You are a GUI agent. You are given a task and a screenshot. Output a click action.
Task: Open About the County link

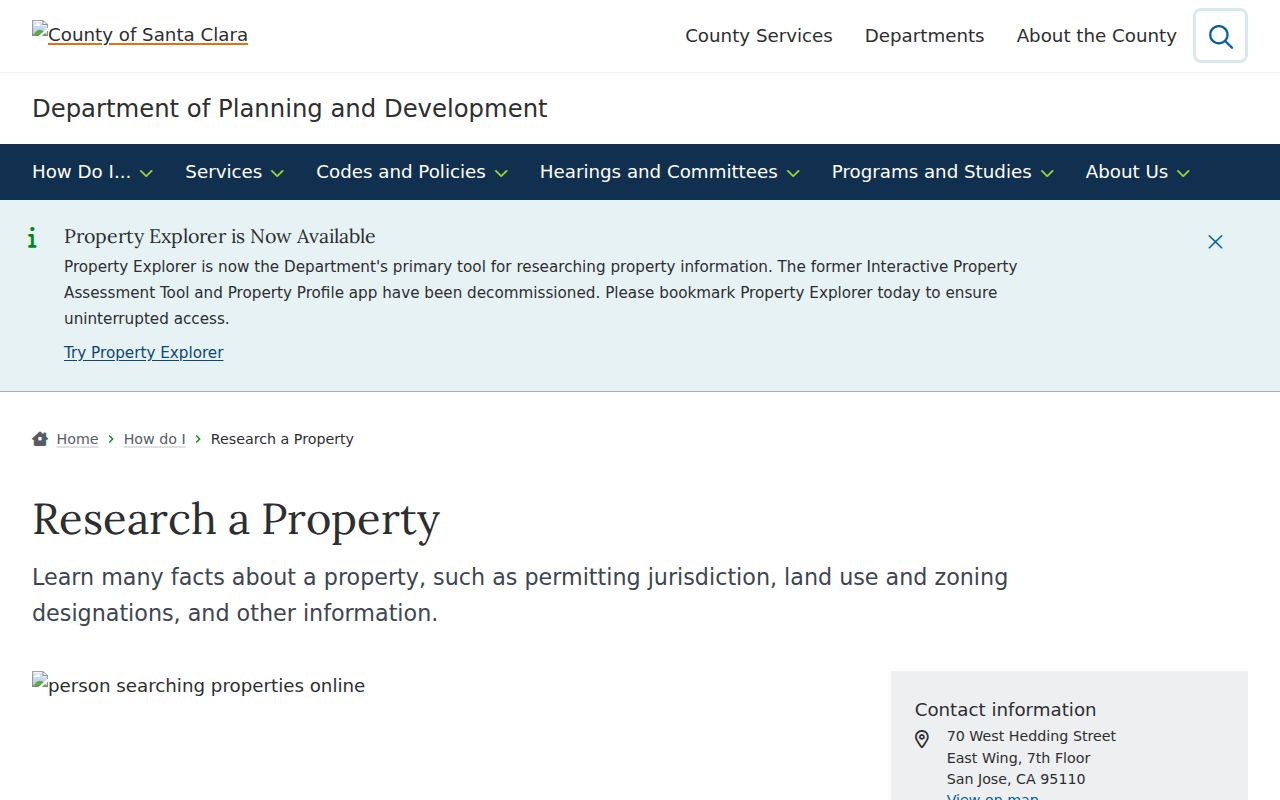tap(1097, 36)
